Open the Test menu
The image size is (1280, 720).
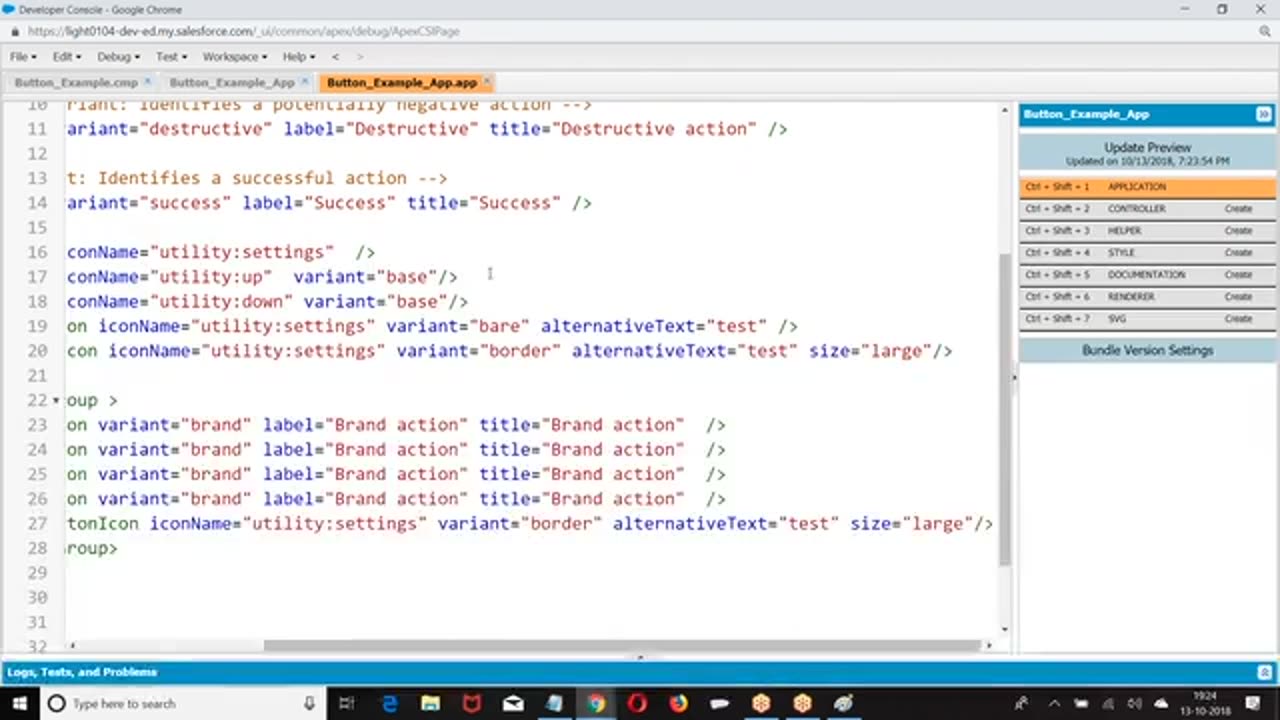pos(171,57)
